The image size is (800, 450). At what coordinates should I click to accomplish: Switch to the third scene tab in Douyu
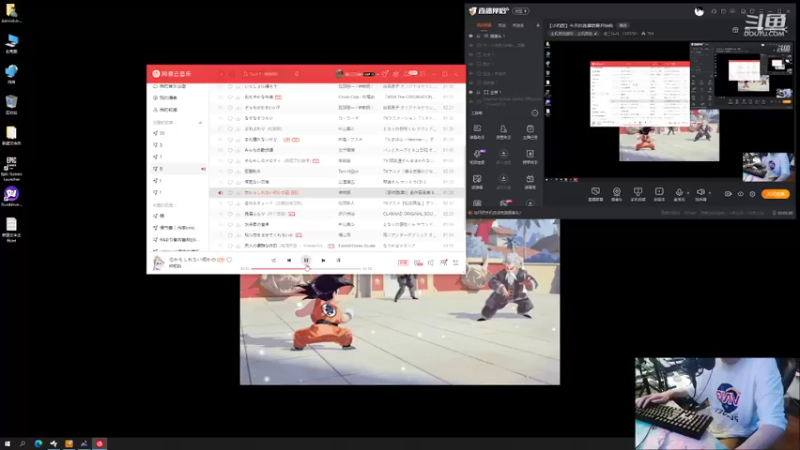click(518, 25)
